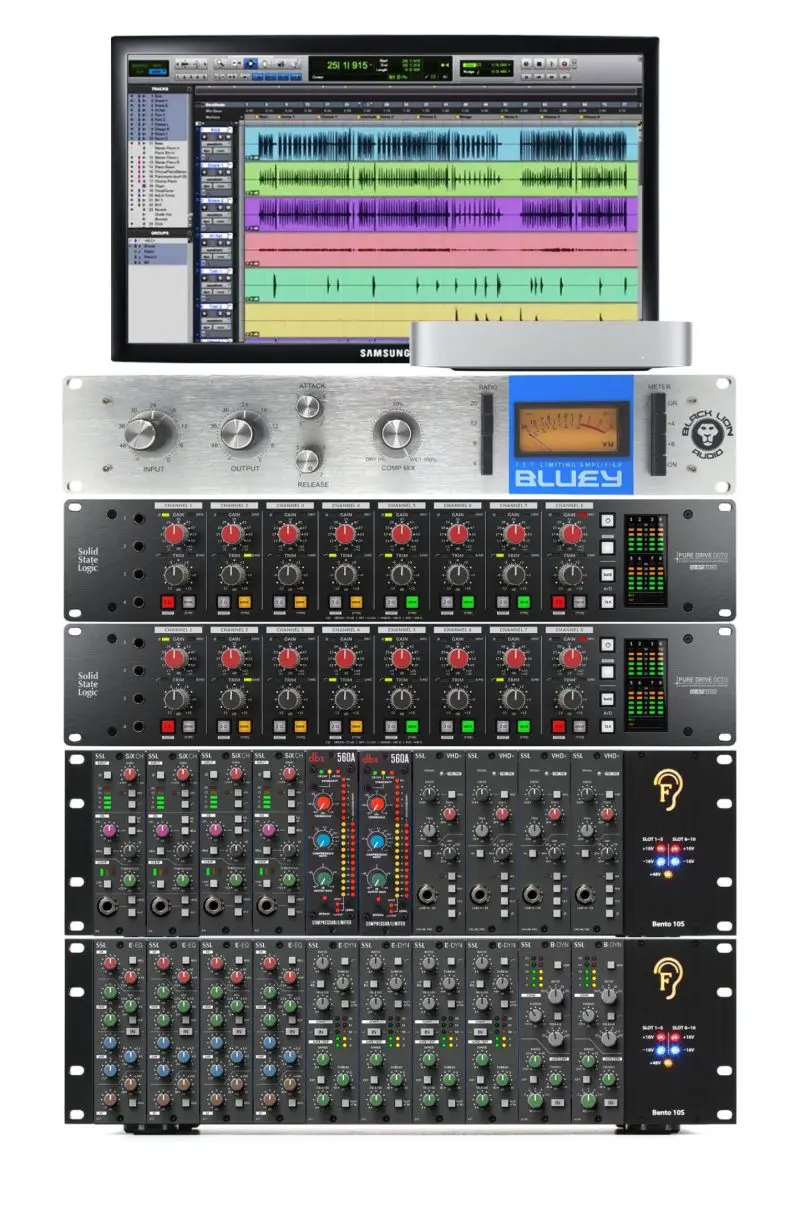Click the Bluey COMP MIX knob

tap(395, 433)
